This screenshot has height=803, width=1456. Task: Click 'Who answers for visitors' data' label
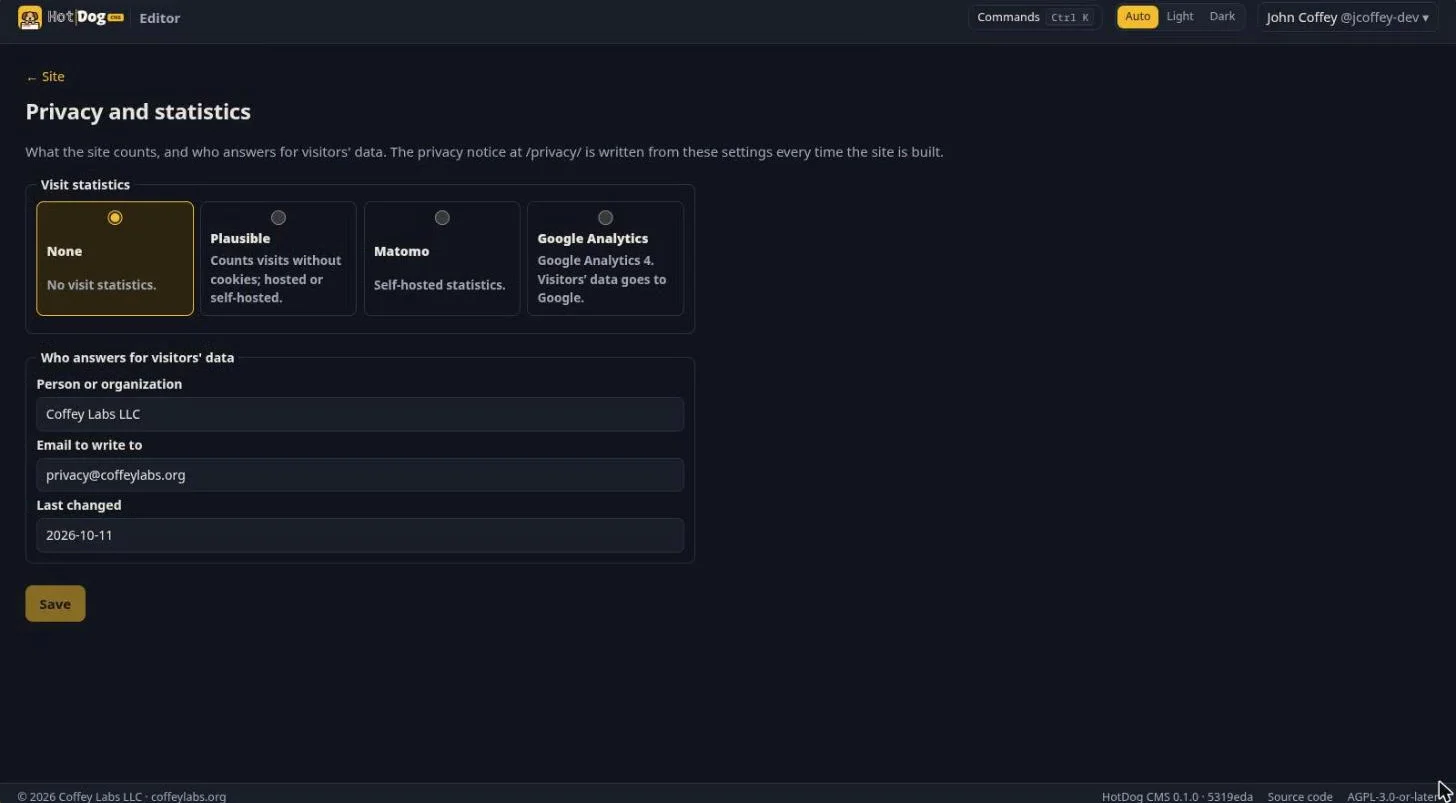137,358
